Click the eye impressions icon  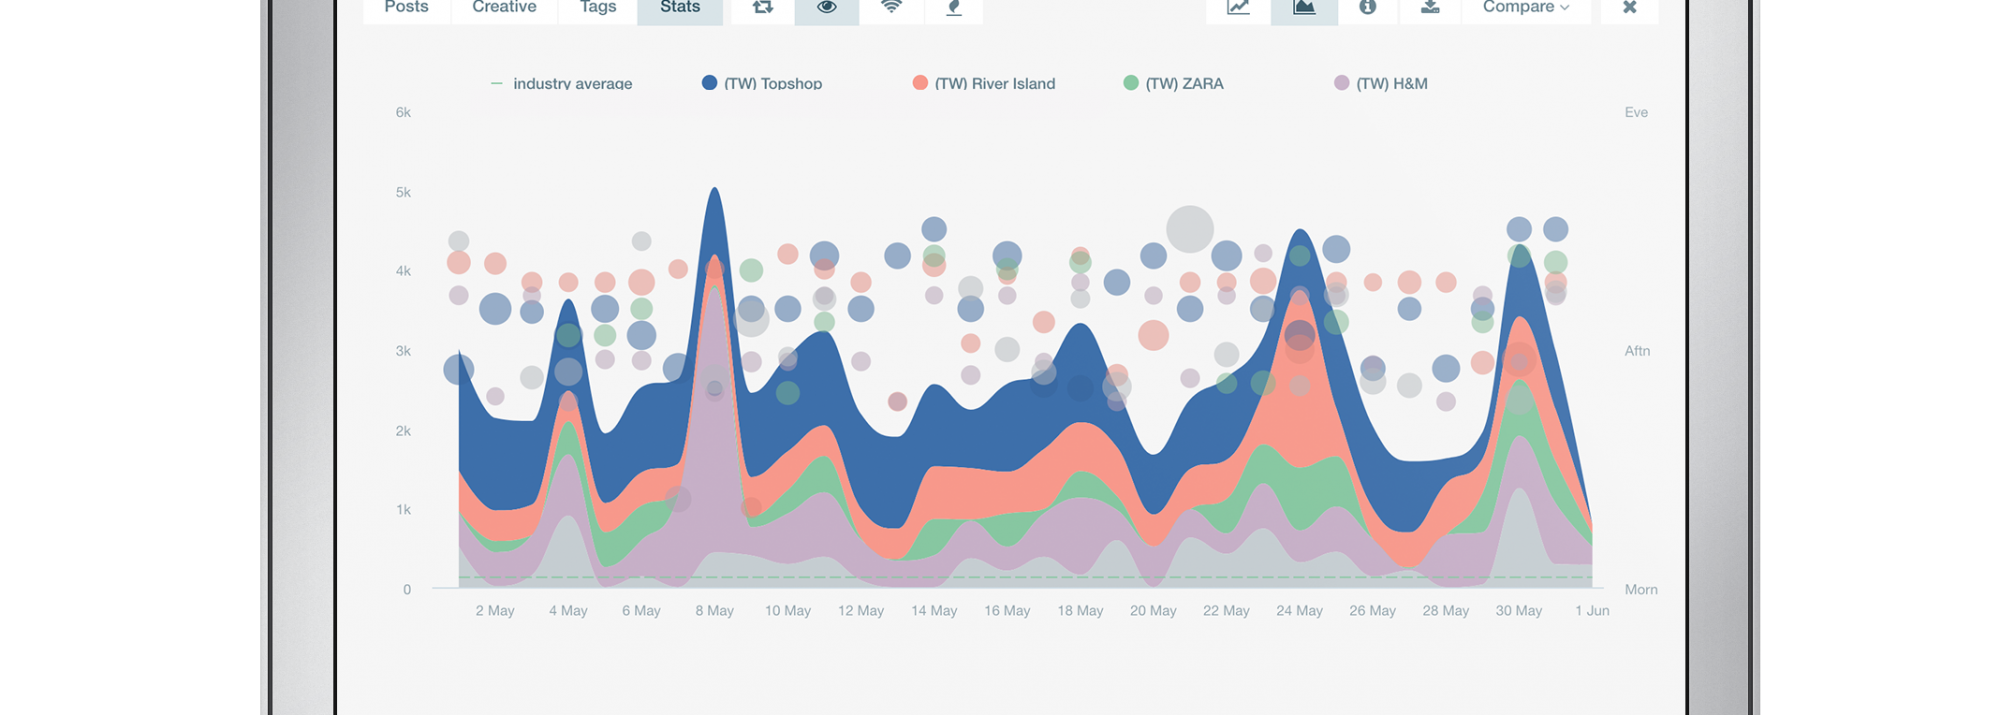tap(827, 8)
